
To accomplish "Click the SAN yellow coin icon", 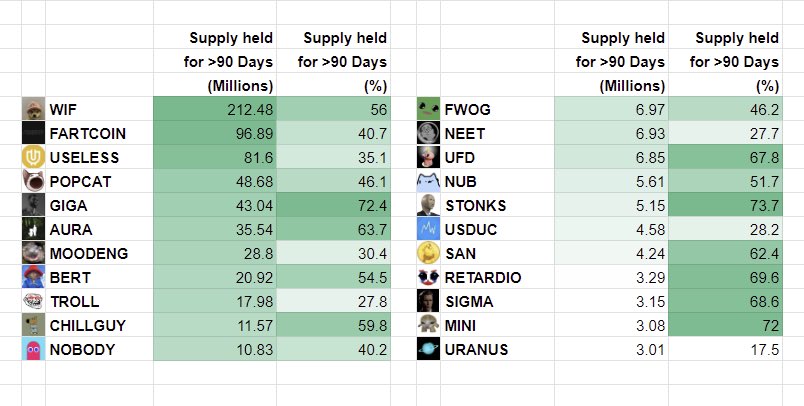I will pyautogui.click(x=429, y=253).
